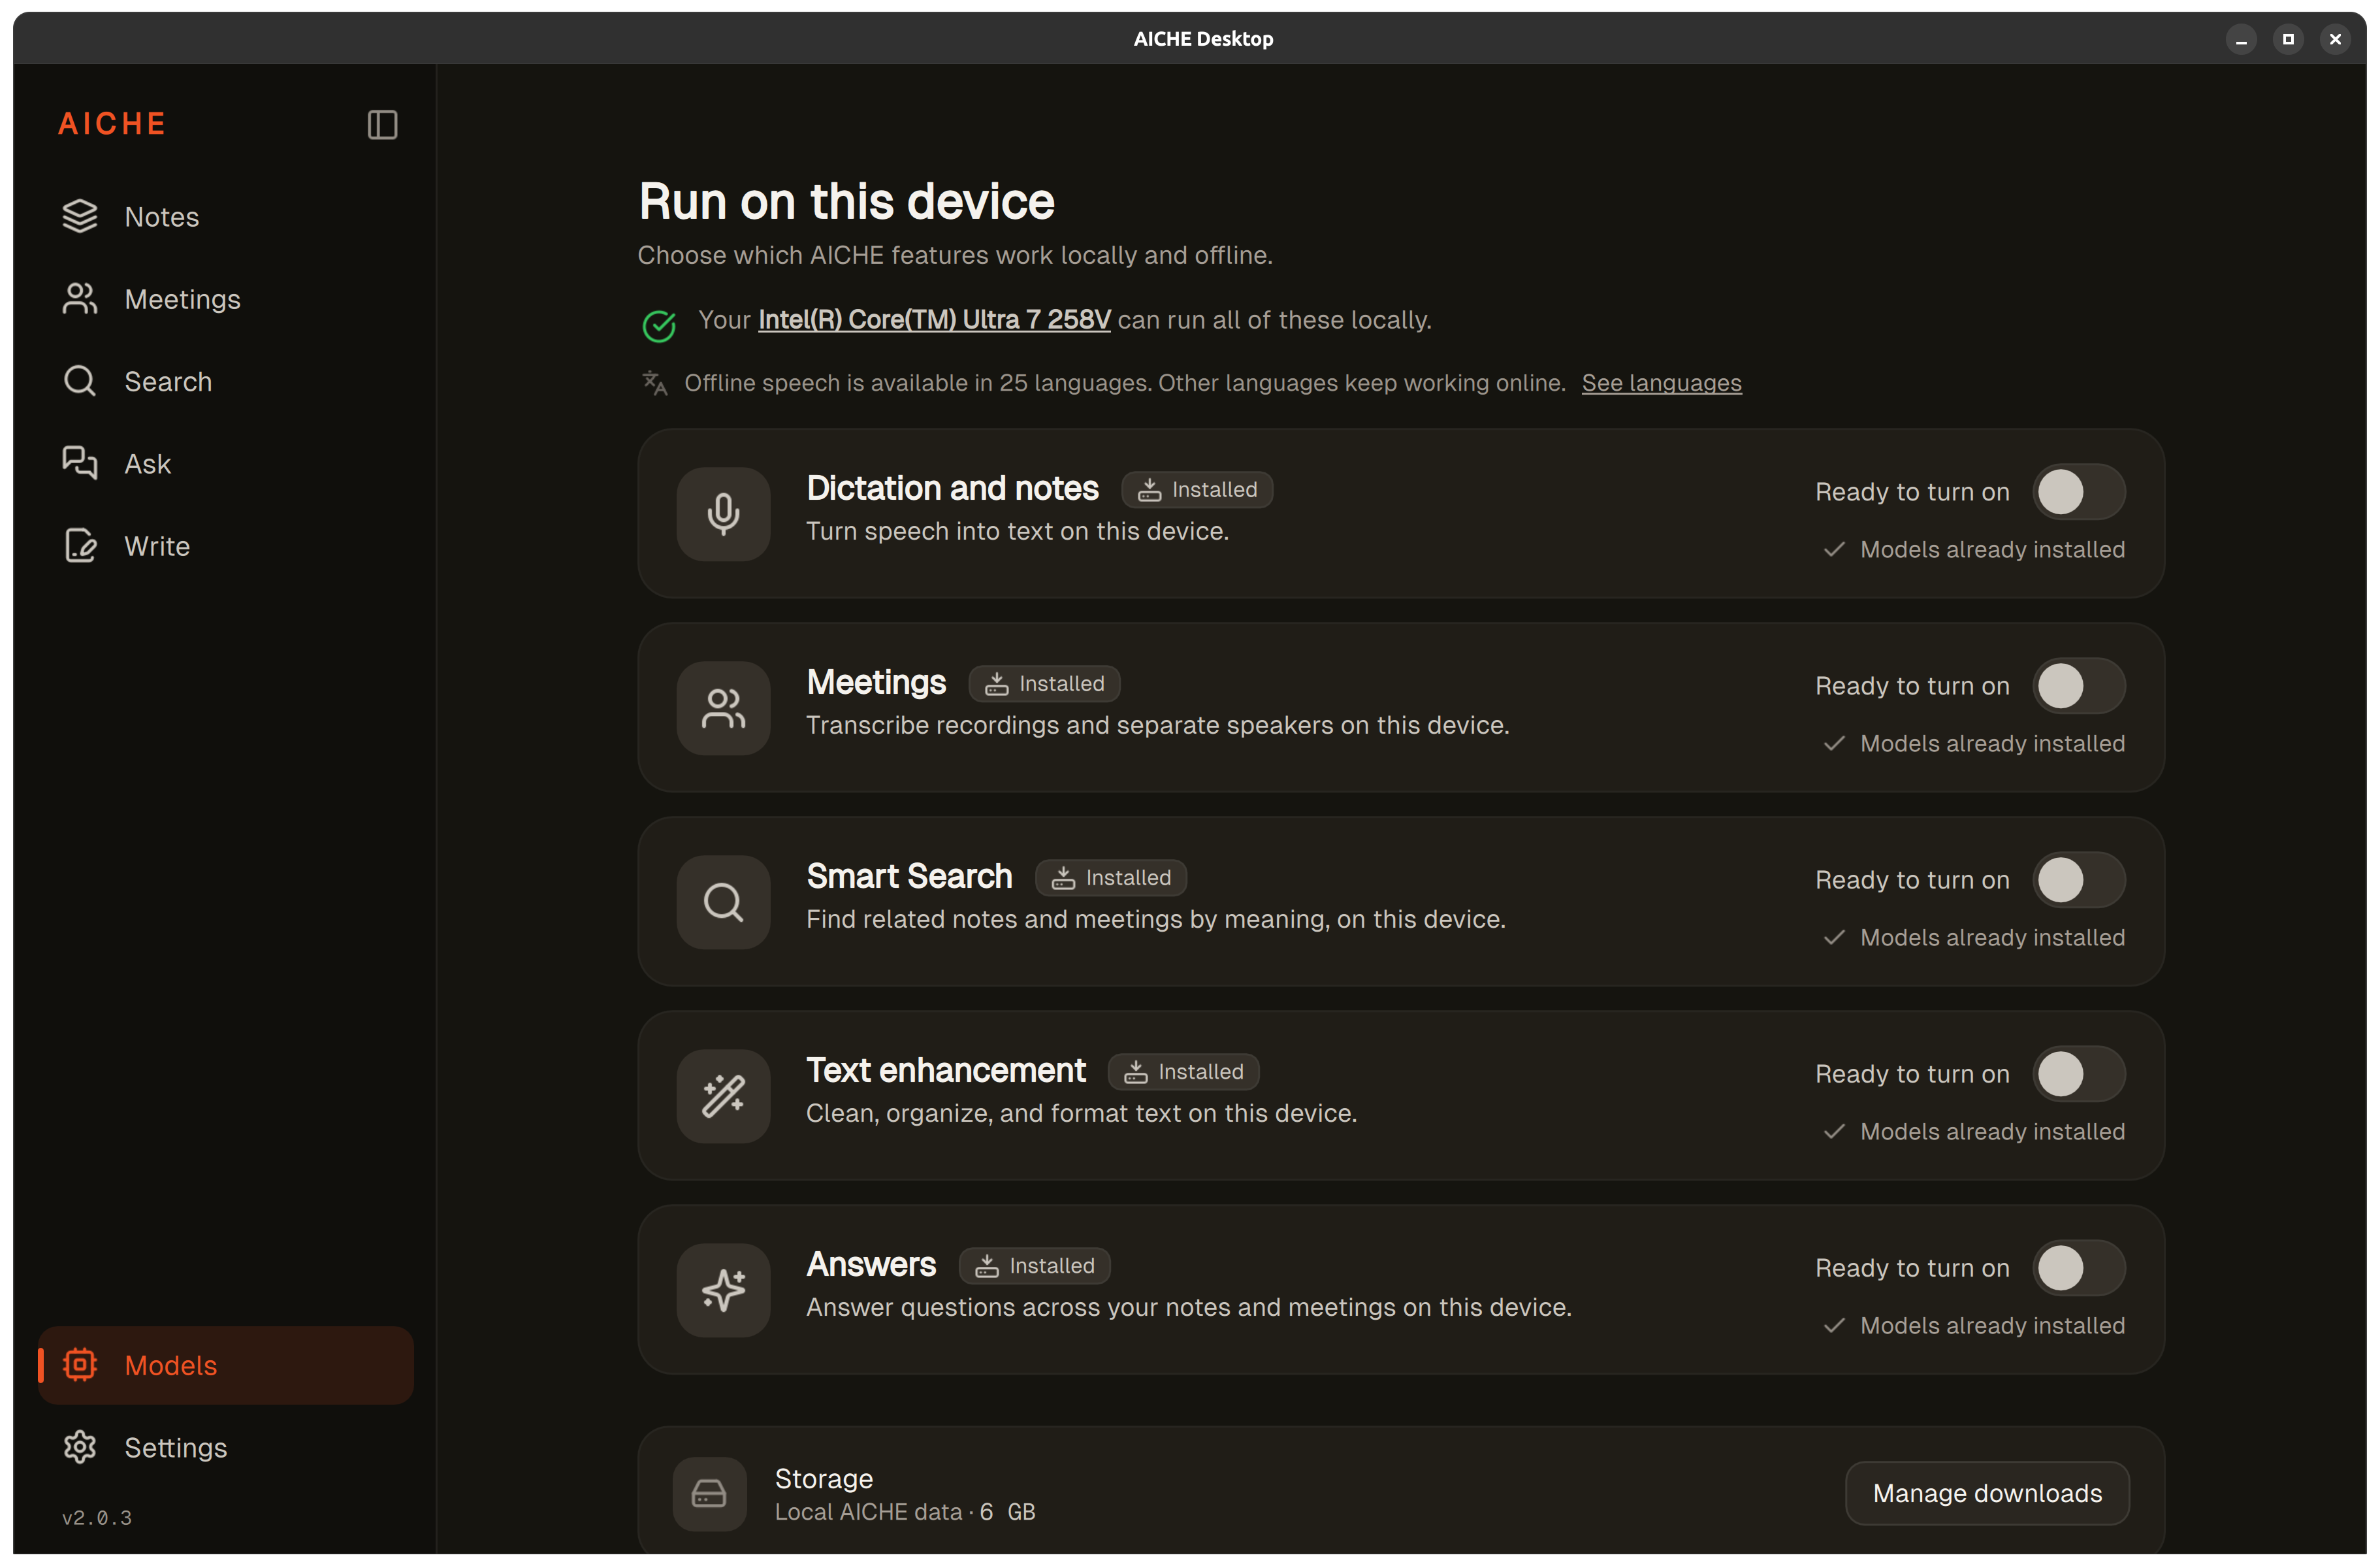Viewport: 2380px width, 1568px height.
Task: Click Dictation and notes title
Action: [952, 488]
